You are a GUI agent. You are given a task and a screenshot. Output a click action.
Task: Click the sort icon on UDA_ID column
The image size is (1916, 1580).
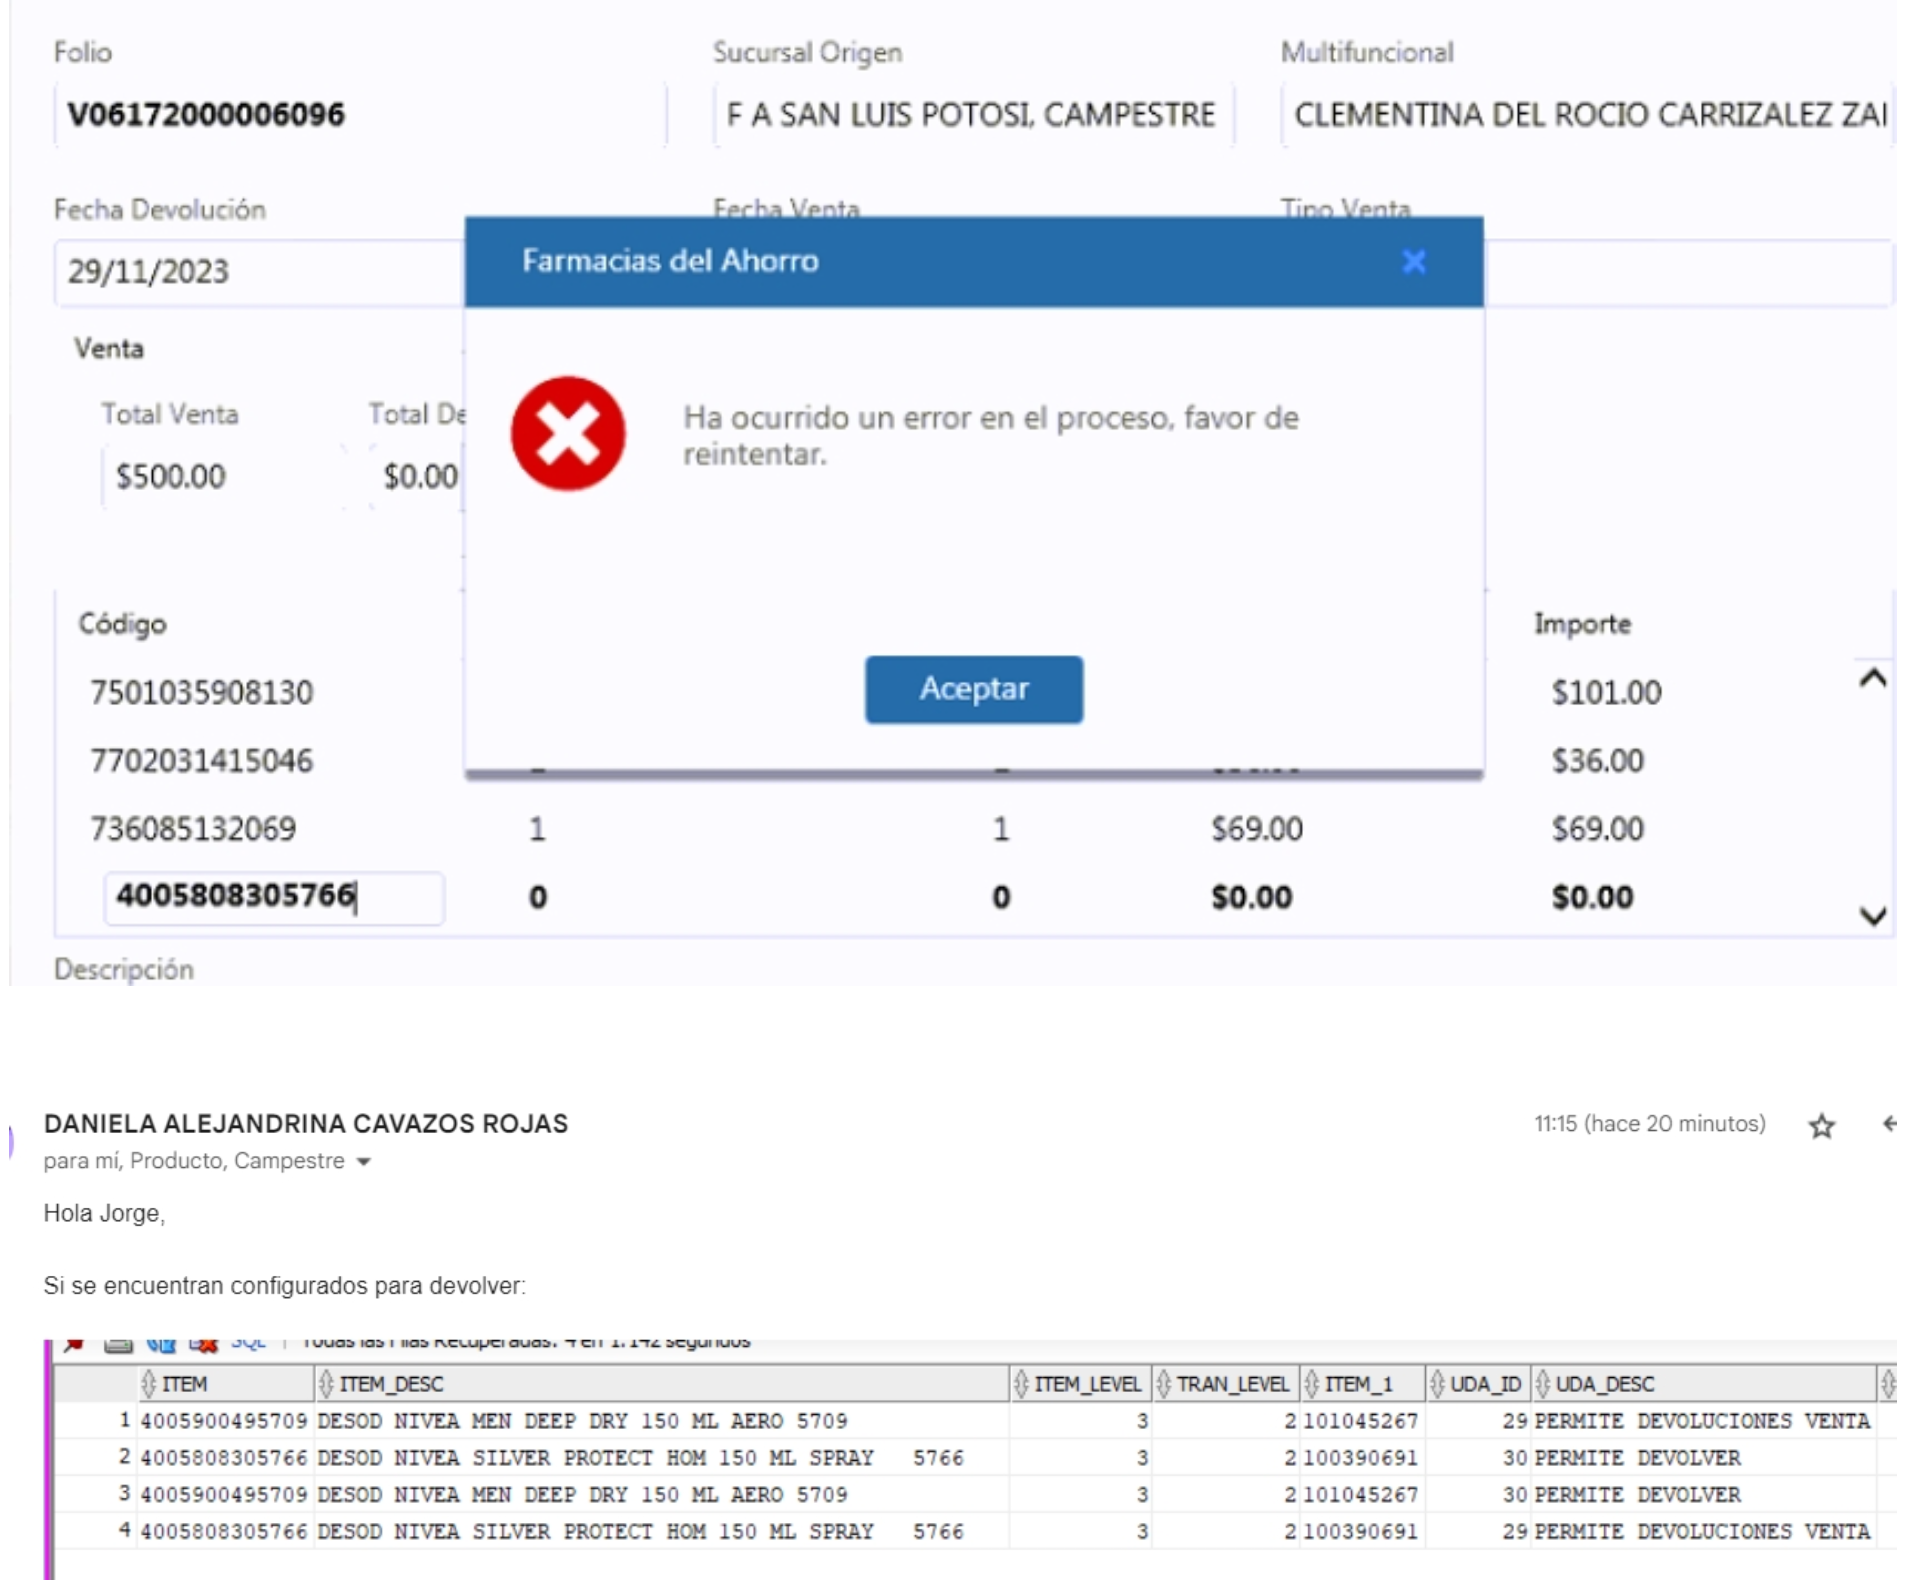coord(1437,1384)
